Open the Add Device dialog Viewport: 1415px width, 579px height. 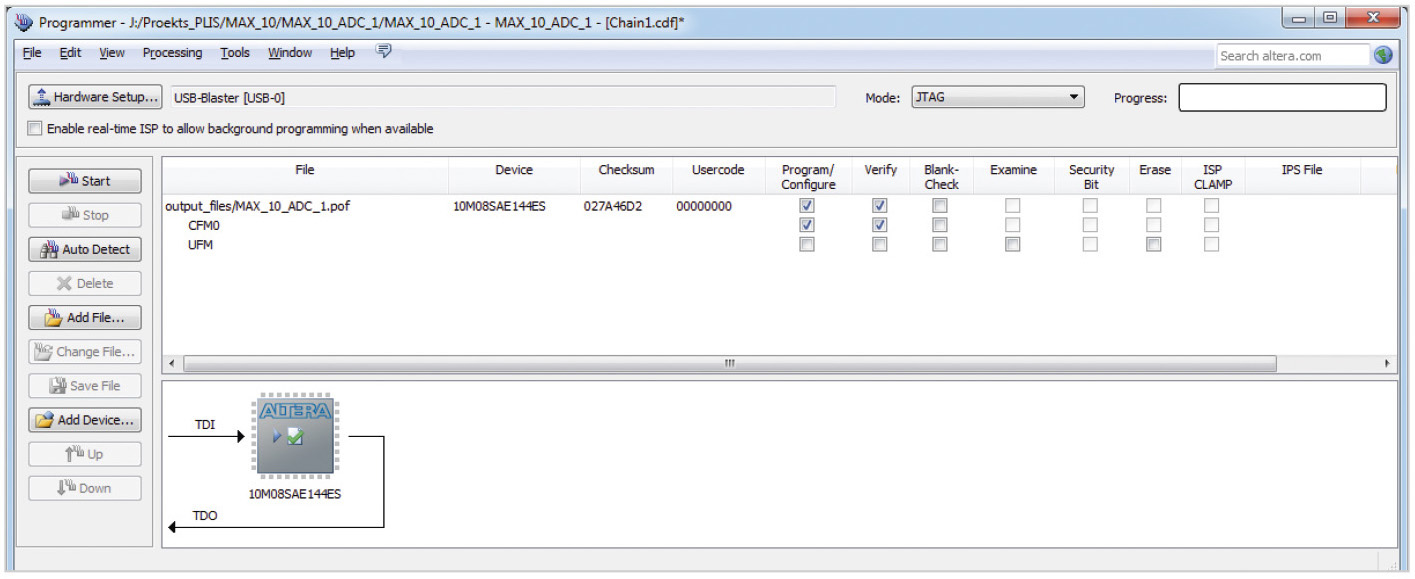(x=85, y=420)
